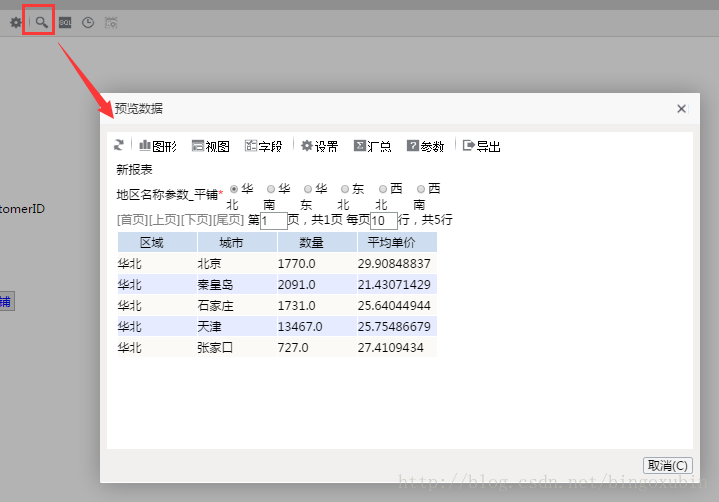
Task: Click the page number input field
Action: click(274, 221)
